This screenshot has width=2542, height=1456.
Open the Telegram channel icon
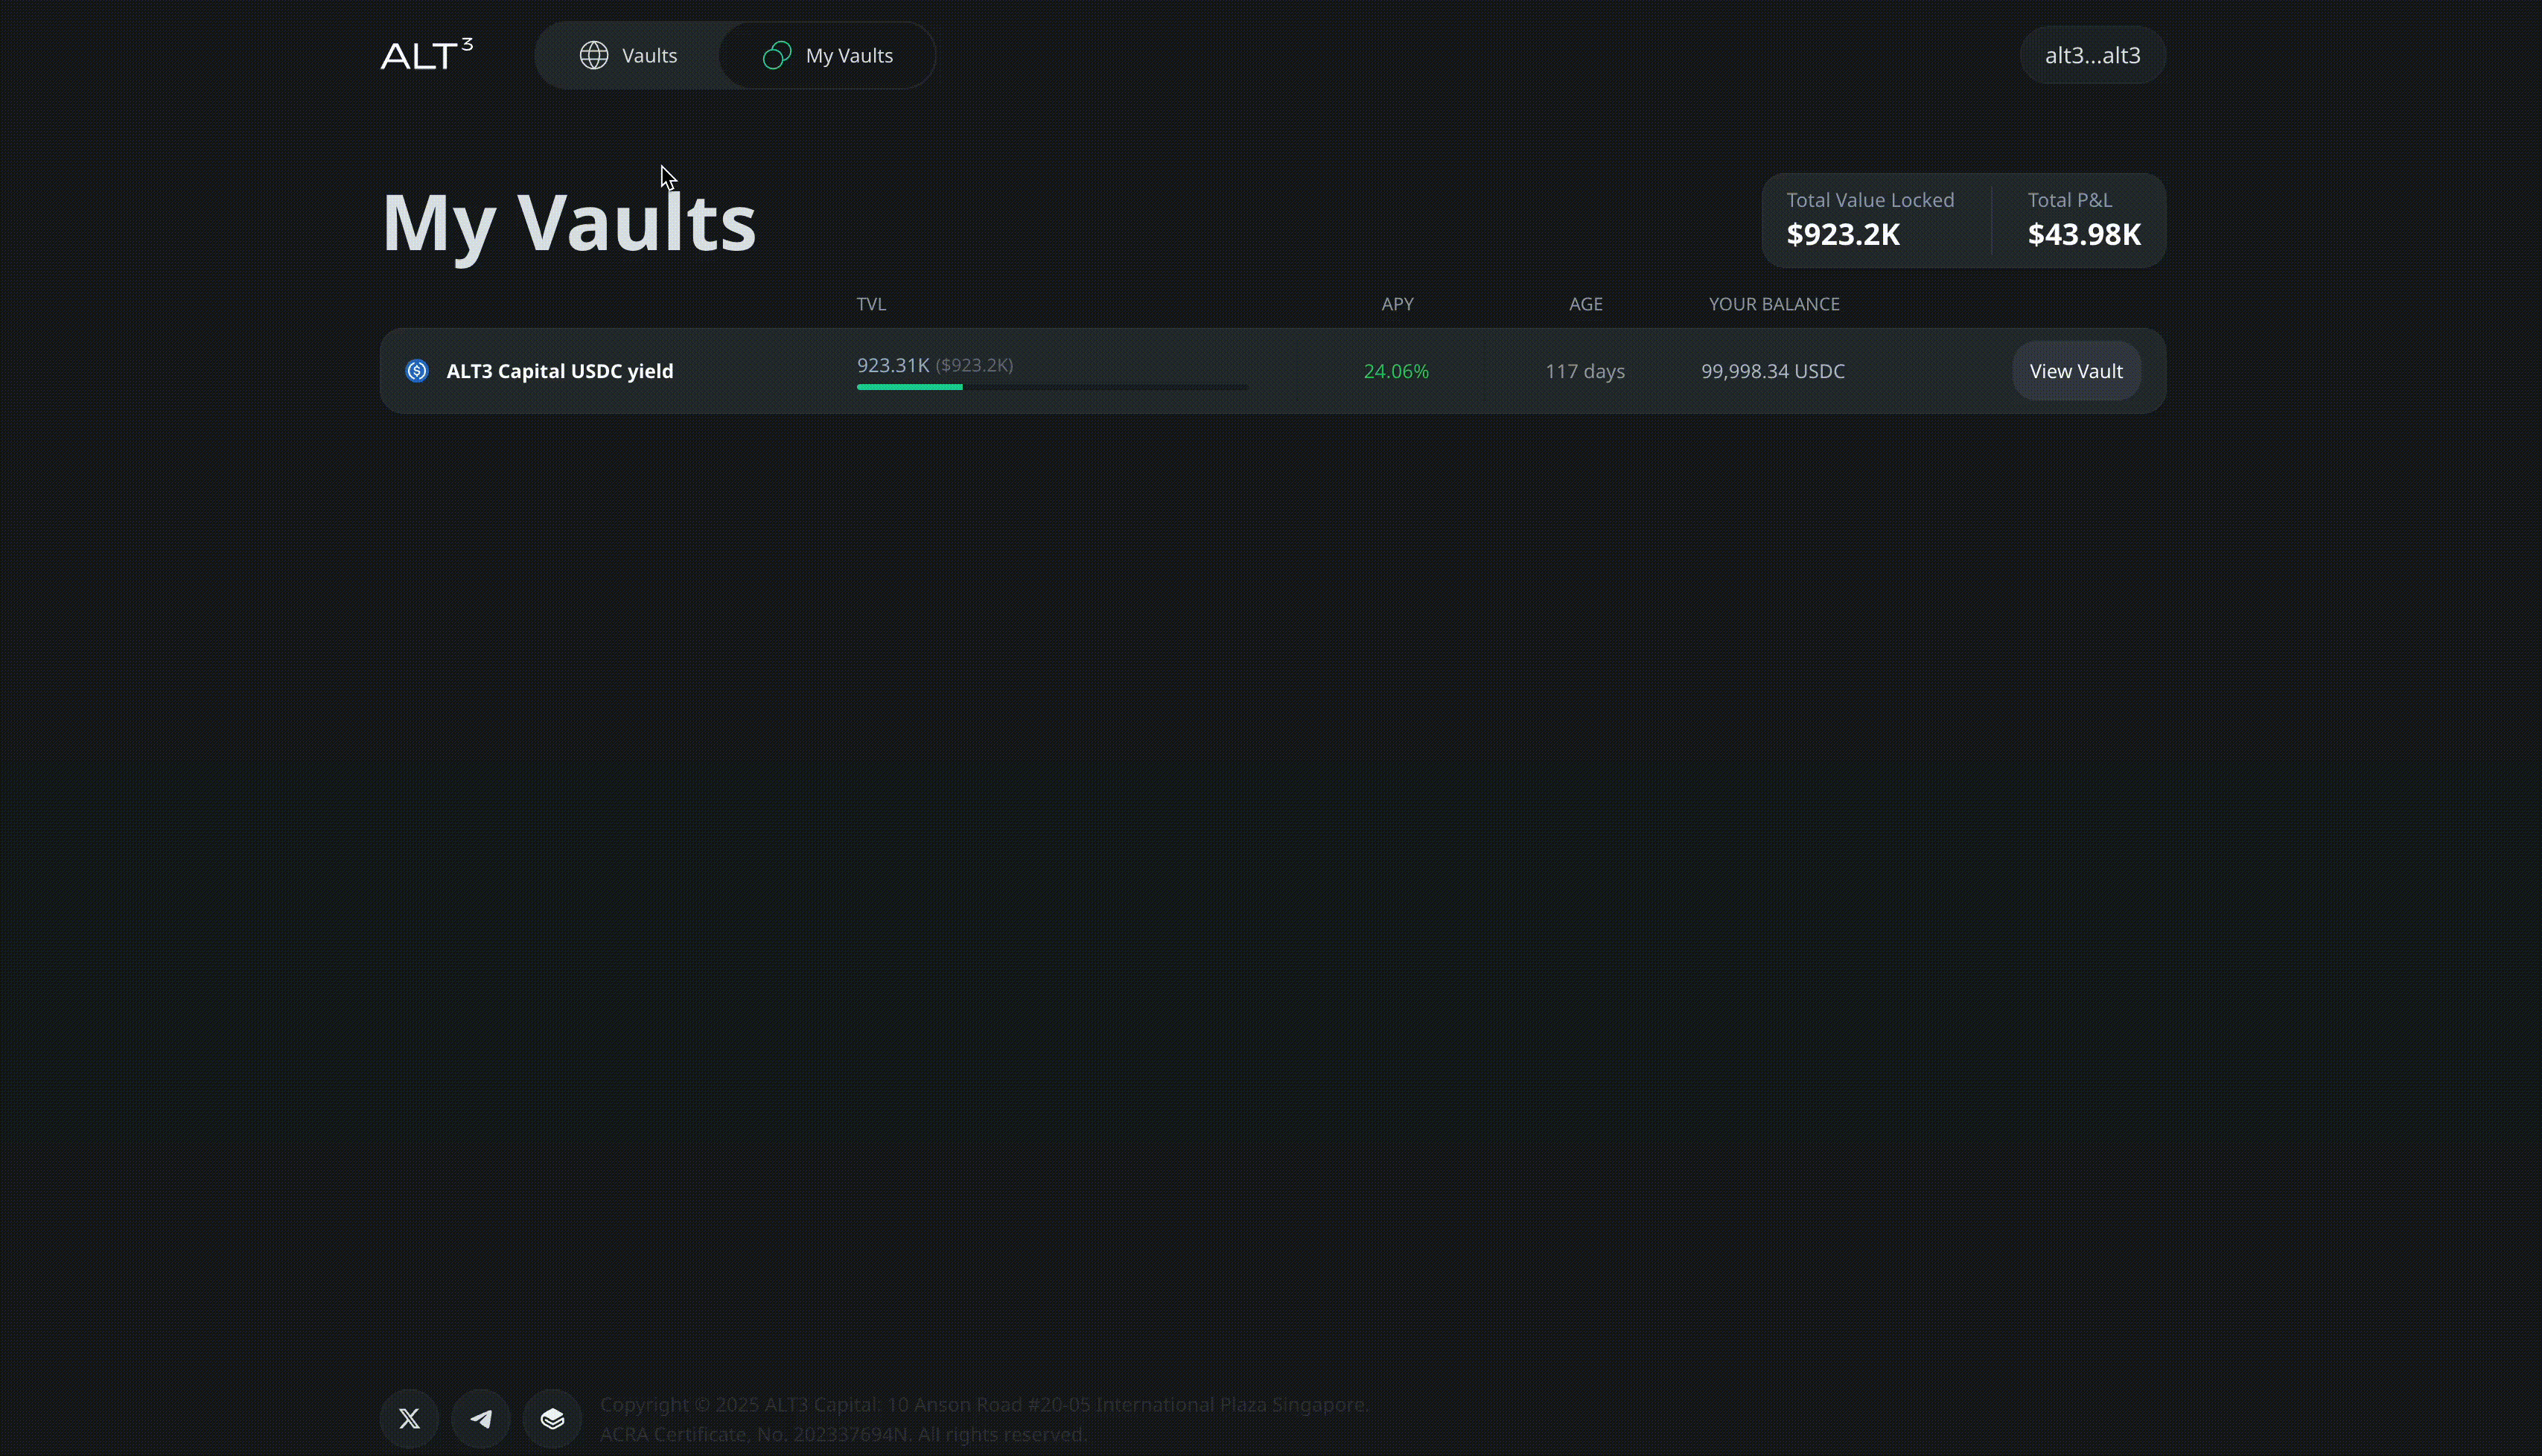pos(481,1418)
